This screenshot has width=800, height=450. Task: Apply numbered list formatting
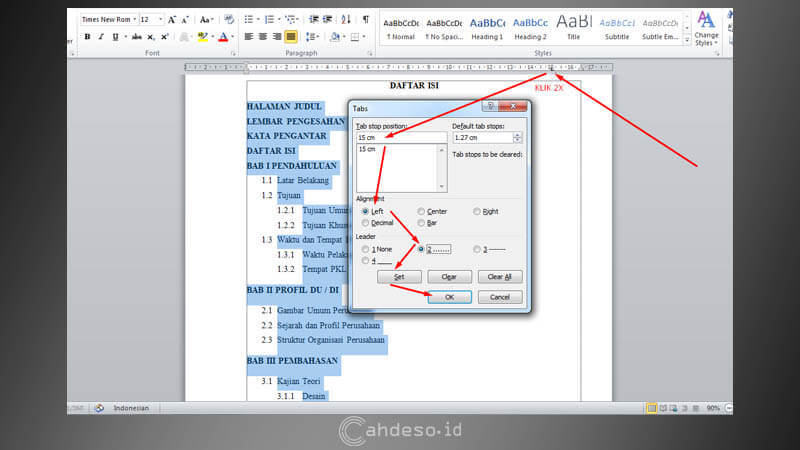click(269, 19)
